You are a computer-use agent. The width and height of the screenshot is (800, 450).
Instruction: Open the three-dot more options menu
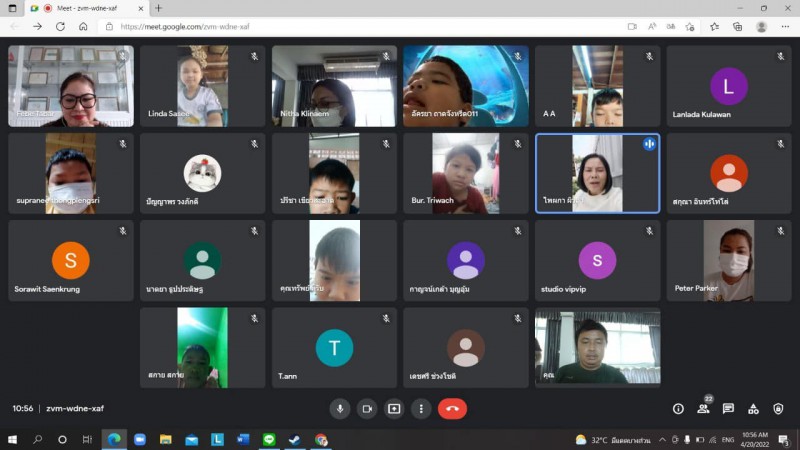tap(421, 409)
